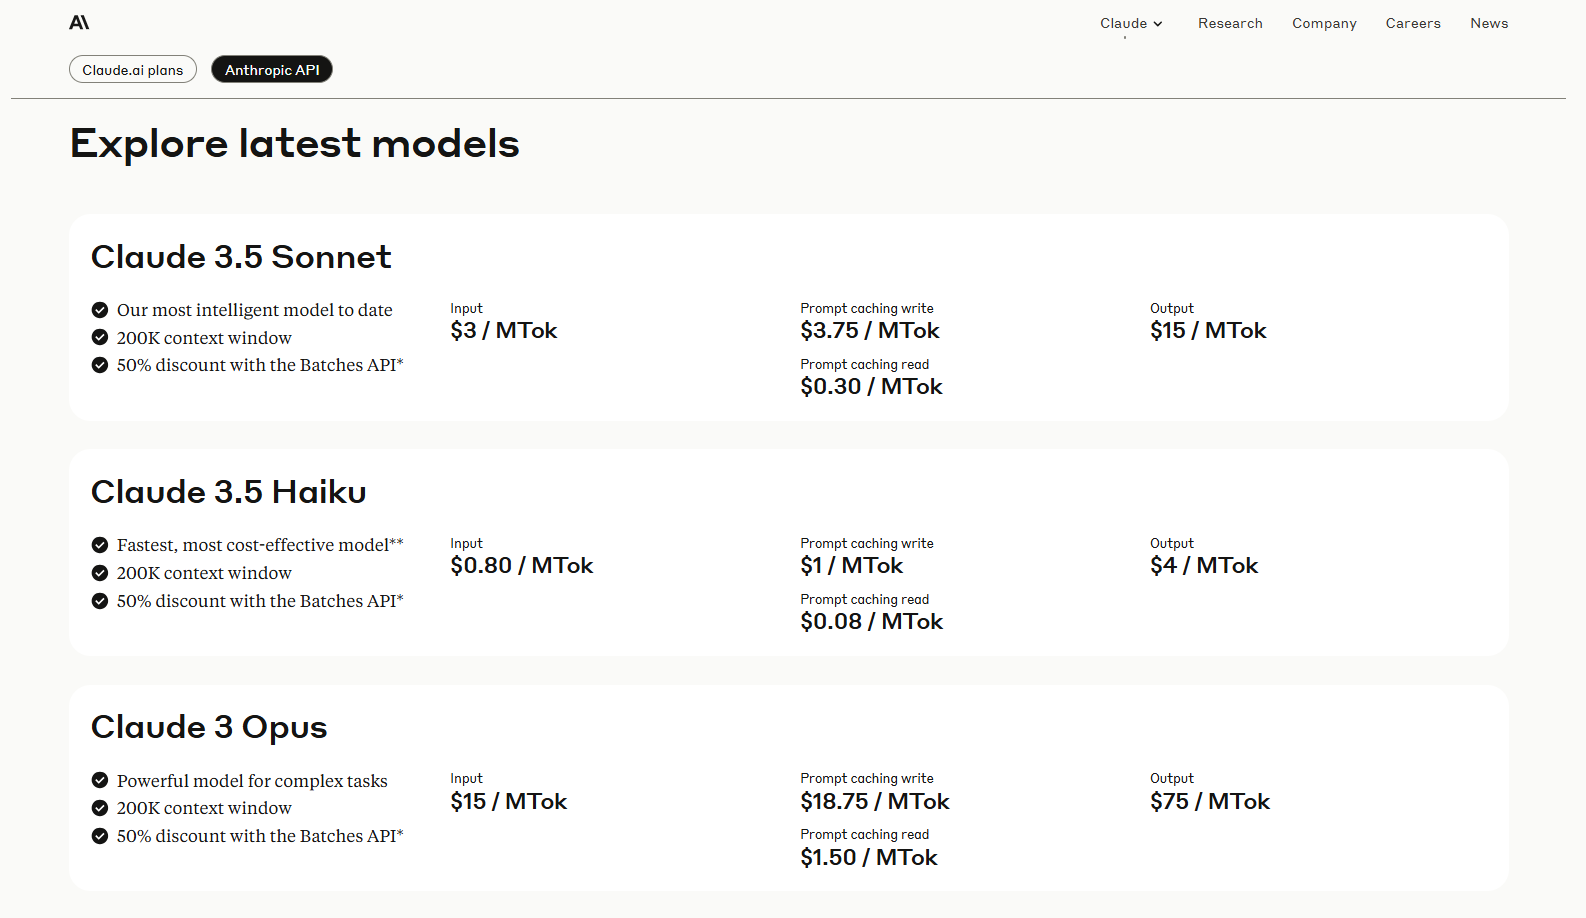Switch to the Claude.ai plans tab
The height and width of the screenshot is (918, 1586).
133,70
